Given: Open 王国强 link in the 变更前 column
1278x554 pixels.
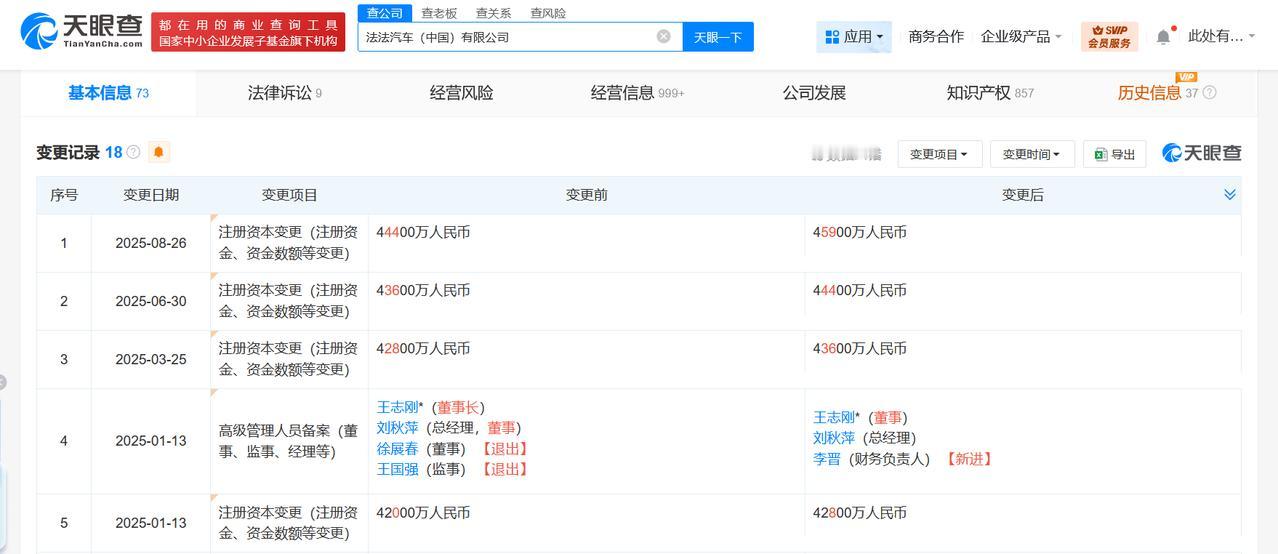Looking at the screenshot, I should 398,469.
